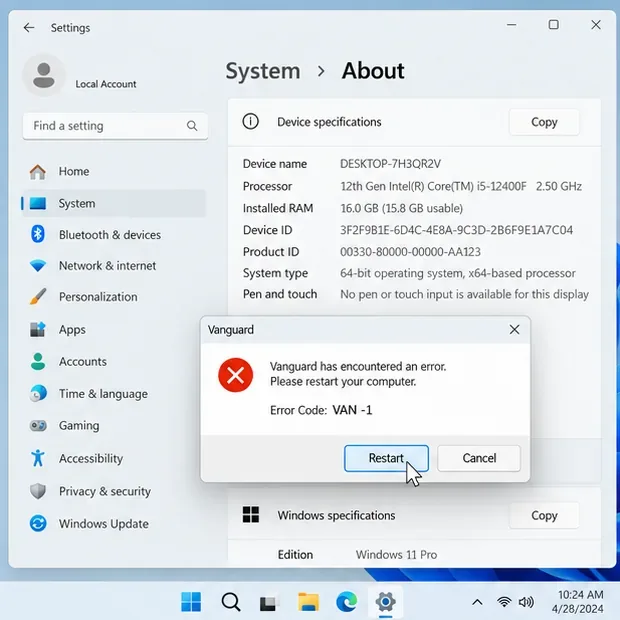The image size is (620, 620).
Task: Click the Device ID value 3F2F9B1E
Action: tap(456, 230)
